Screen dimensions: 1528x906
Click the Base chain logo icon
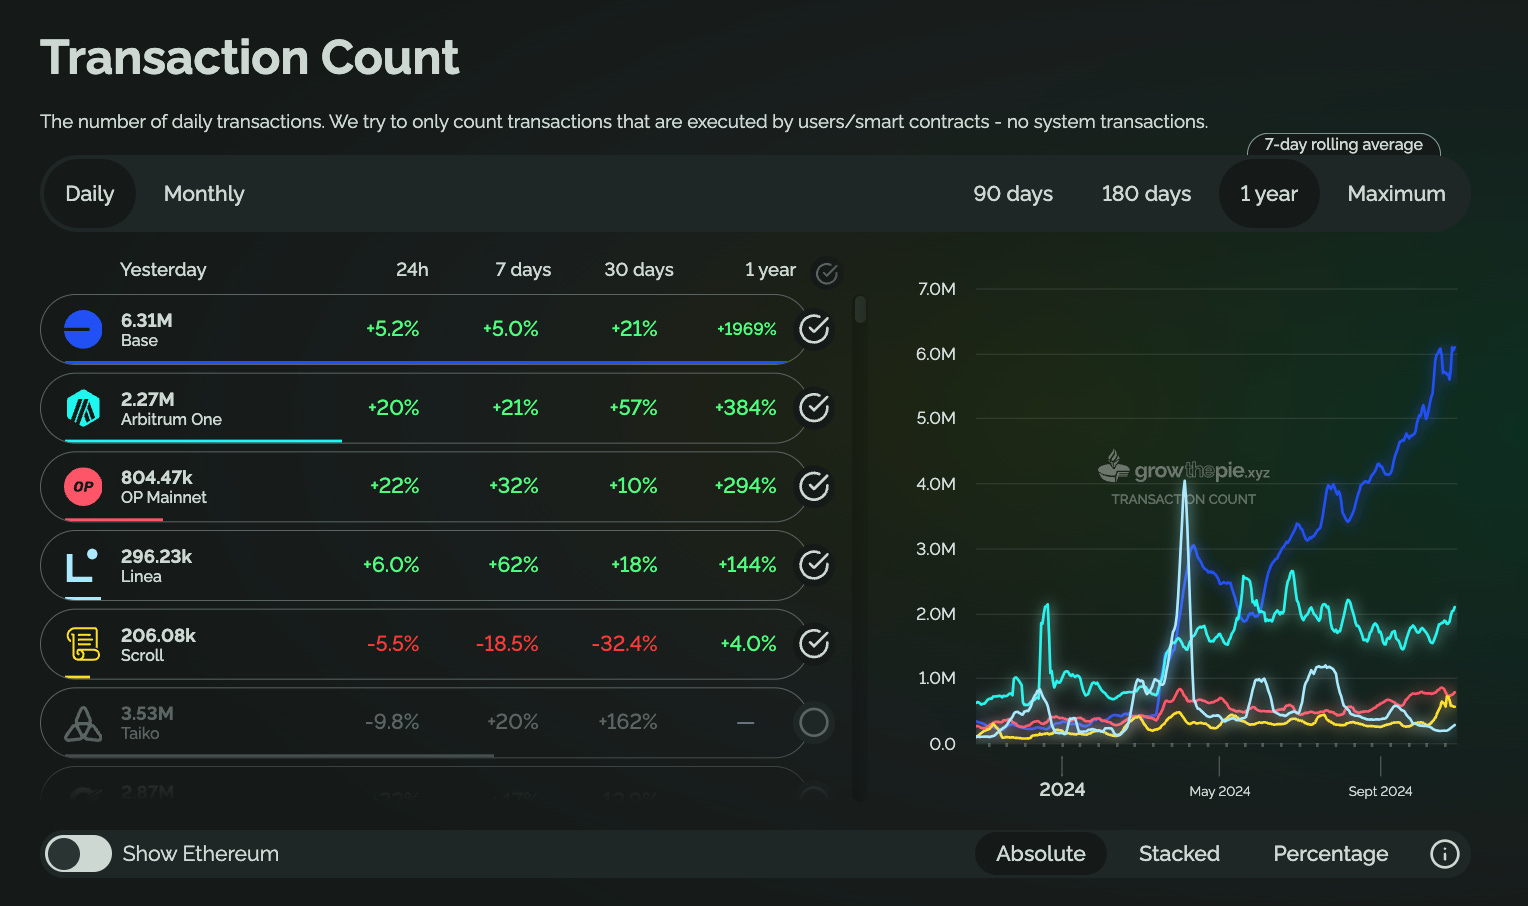[83, 329]
